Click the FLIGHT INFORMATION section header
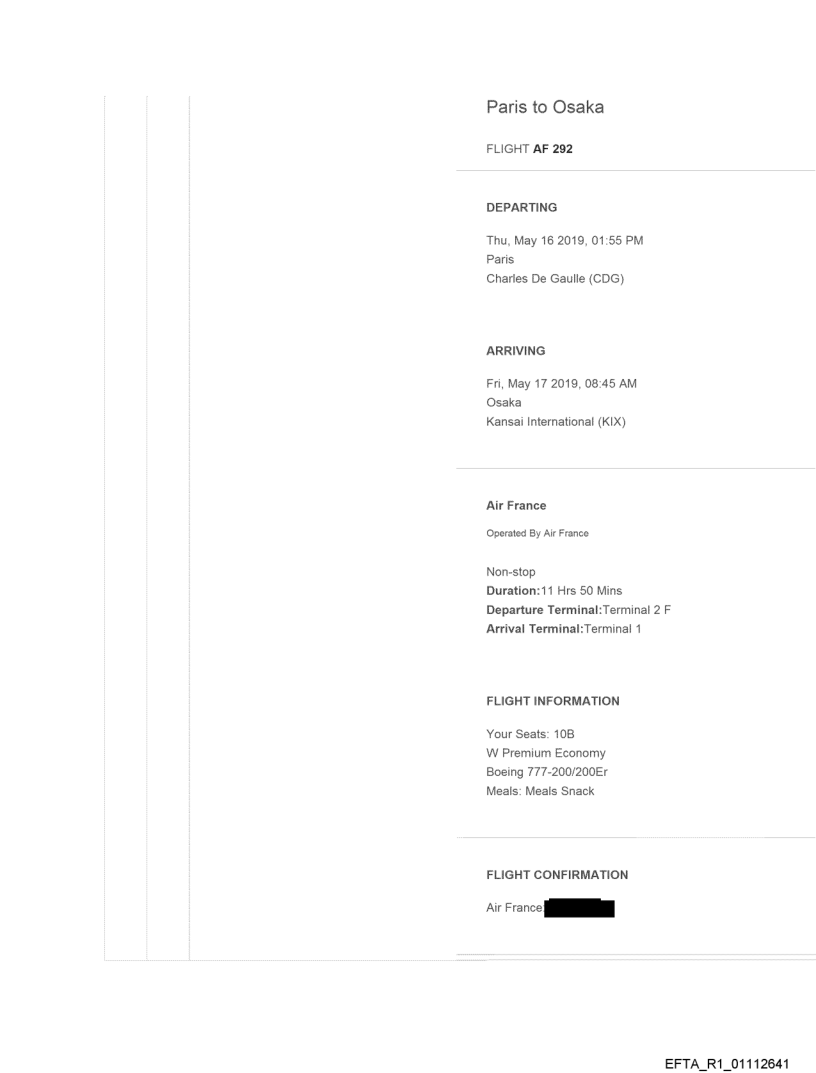 pos(552,701)
